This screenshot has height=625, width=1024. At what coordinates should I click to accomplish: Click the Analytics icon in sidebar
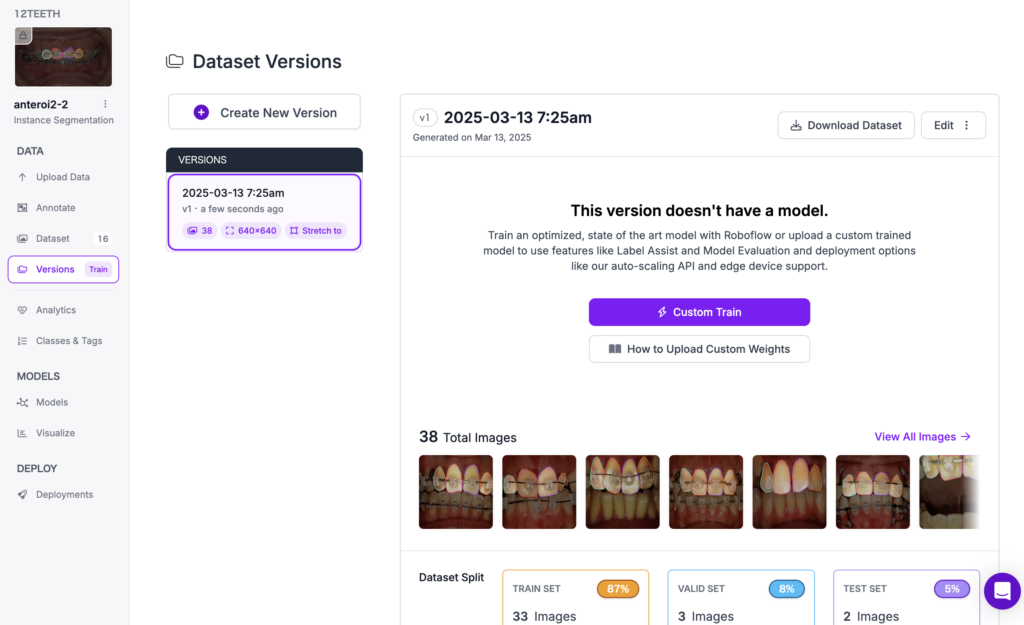(x=23, y=310)
